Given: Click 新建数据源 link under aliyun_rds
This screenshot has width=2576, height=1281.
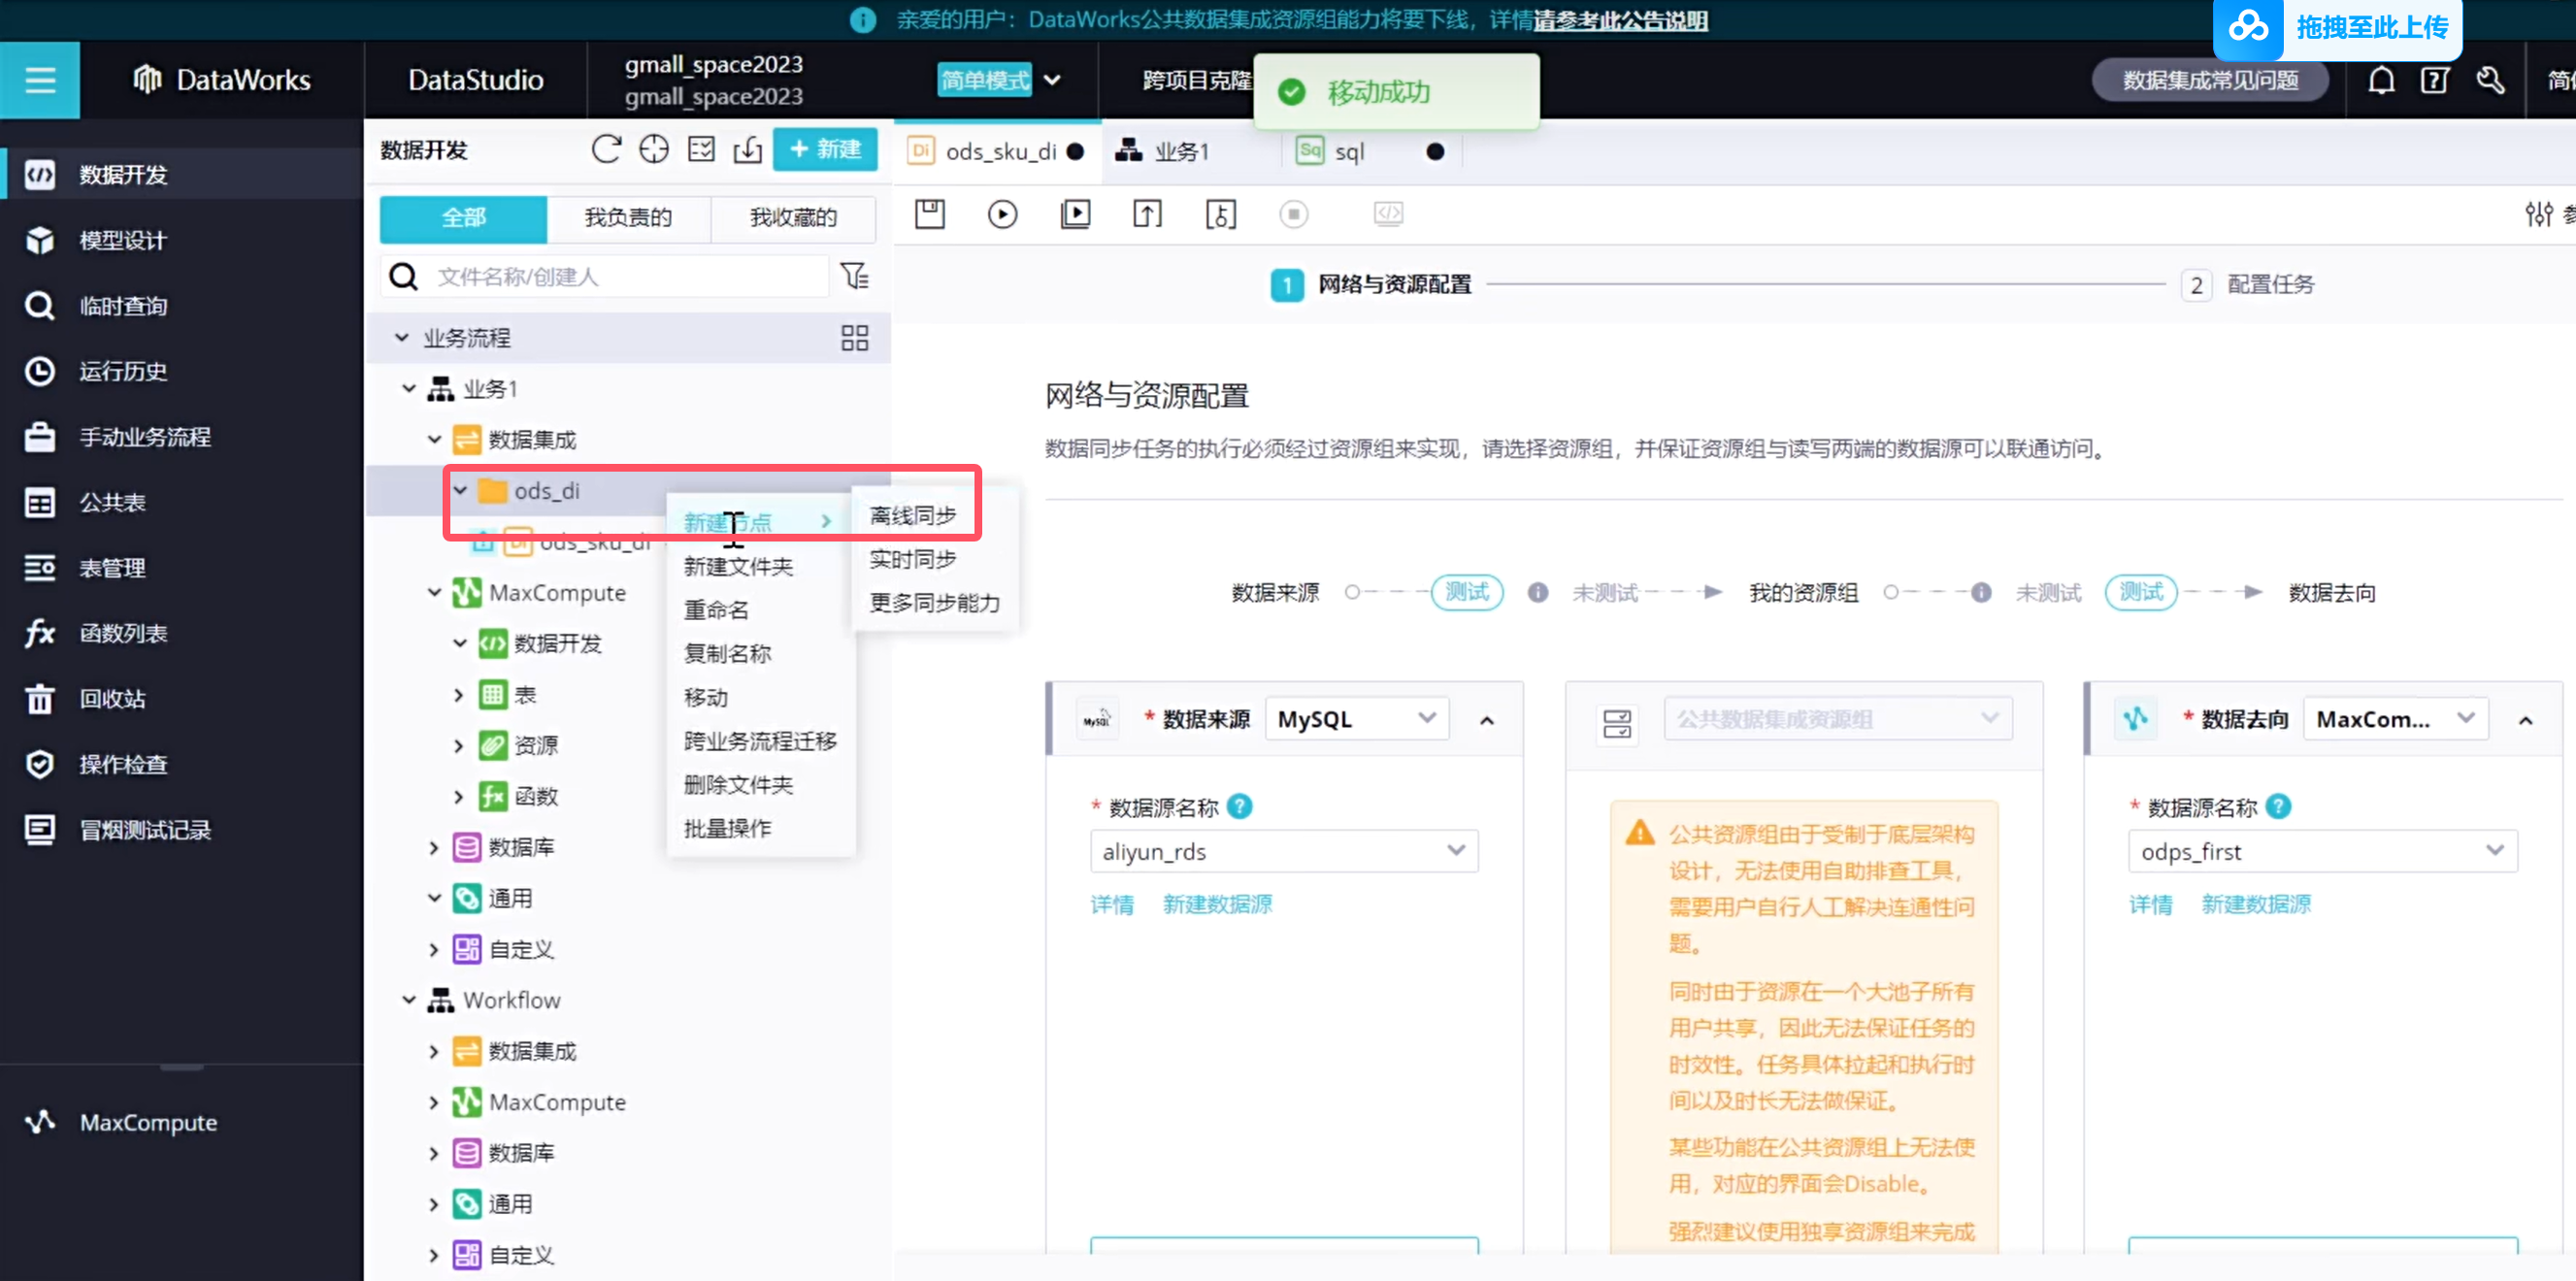Looking at the screenshot, I should 1217,905.
